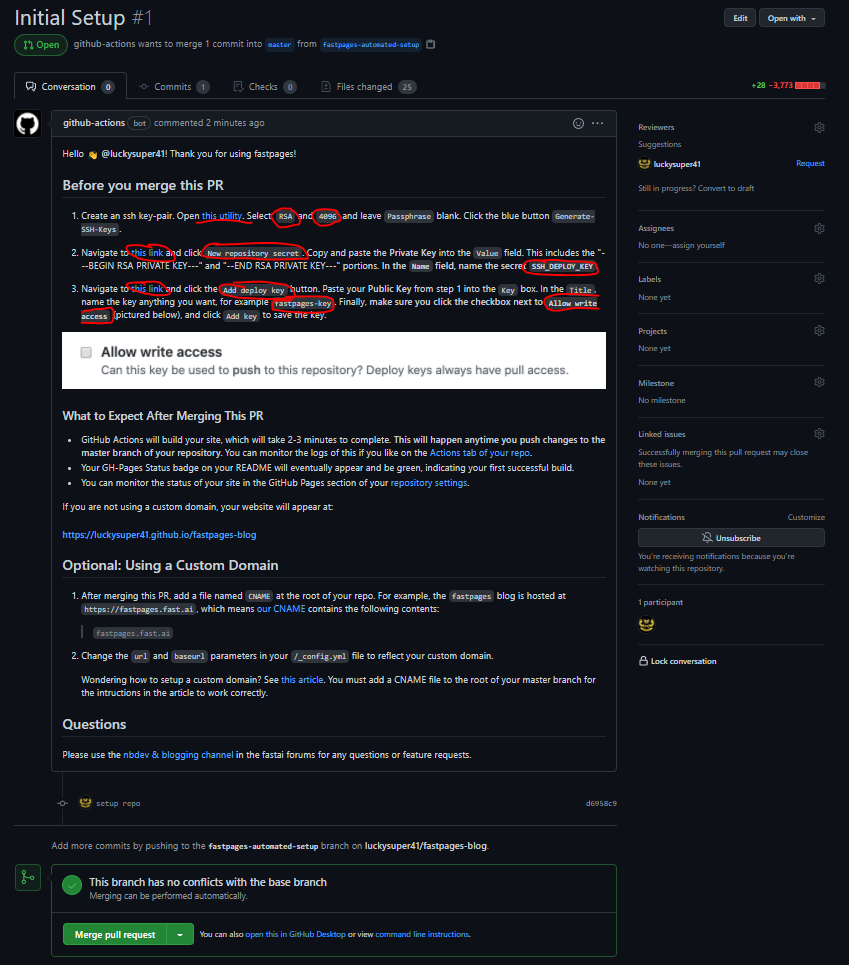Screen dimensions: 849x965
Task: Open 'this link' in step 3
Action: tap(147, 289)
